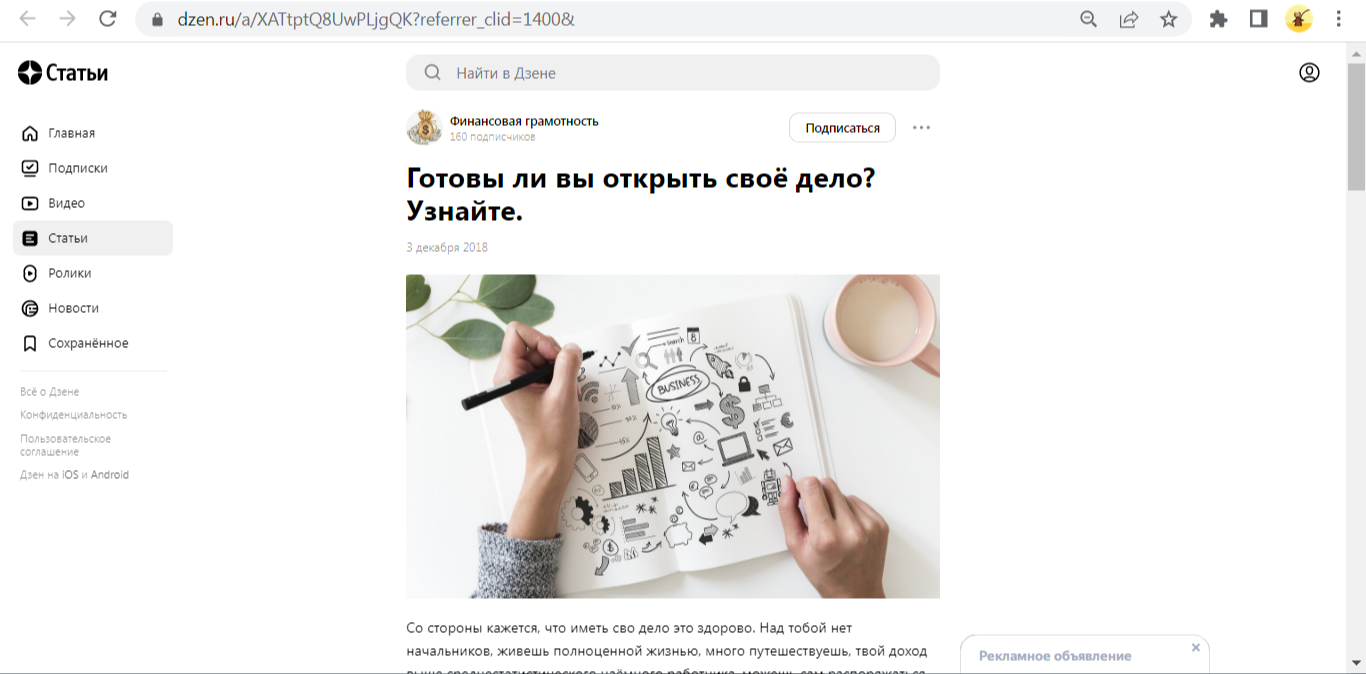This screenshot has height=674, width=1366.
Task: Select Ролики in the sidebar
Action: 70,273
